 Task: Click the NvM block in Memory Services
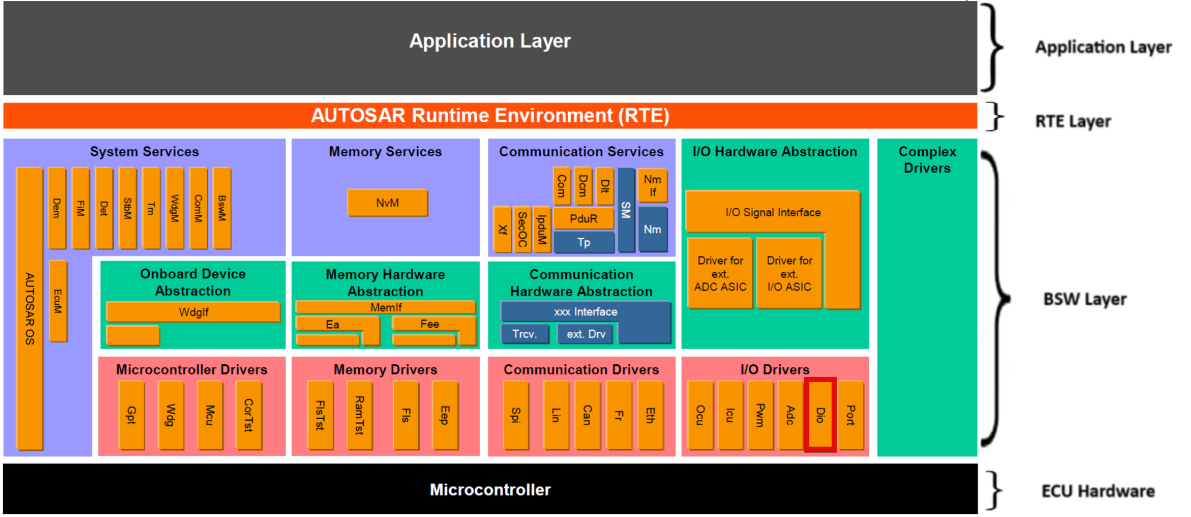(x=387, y=203)
